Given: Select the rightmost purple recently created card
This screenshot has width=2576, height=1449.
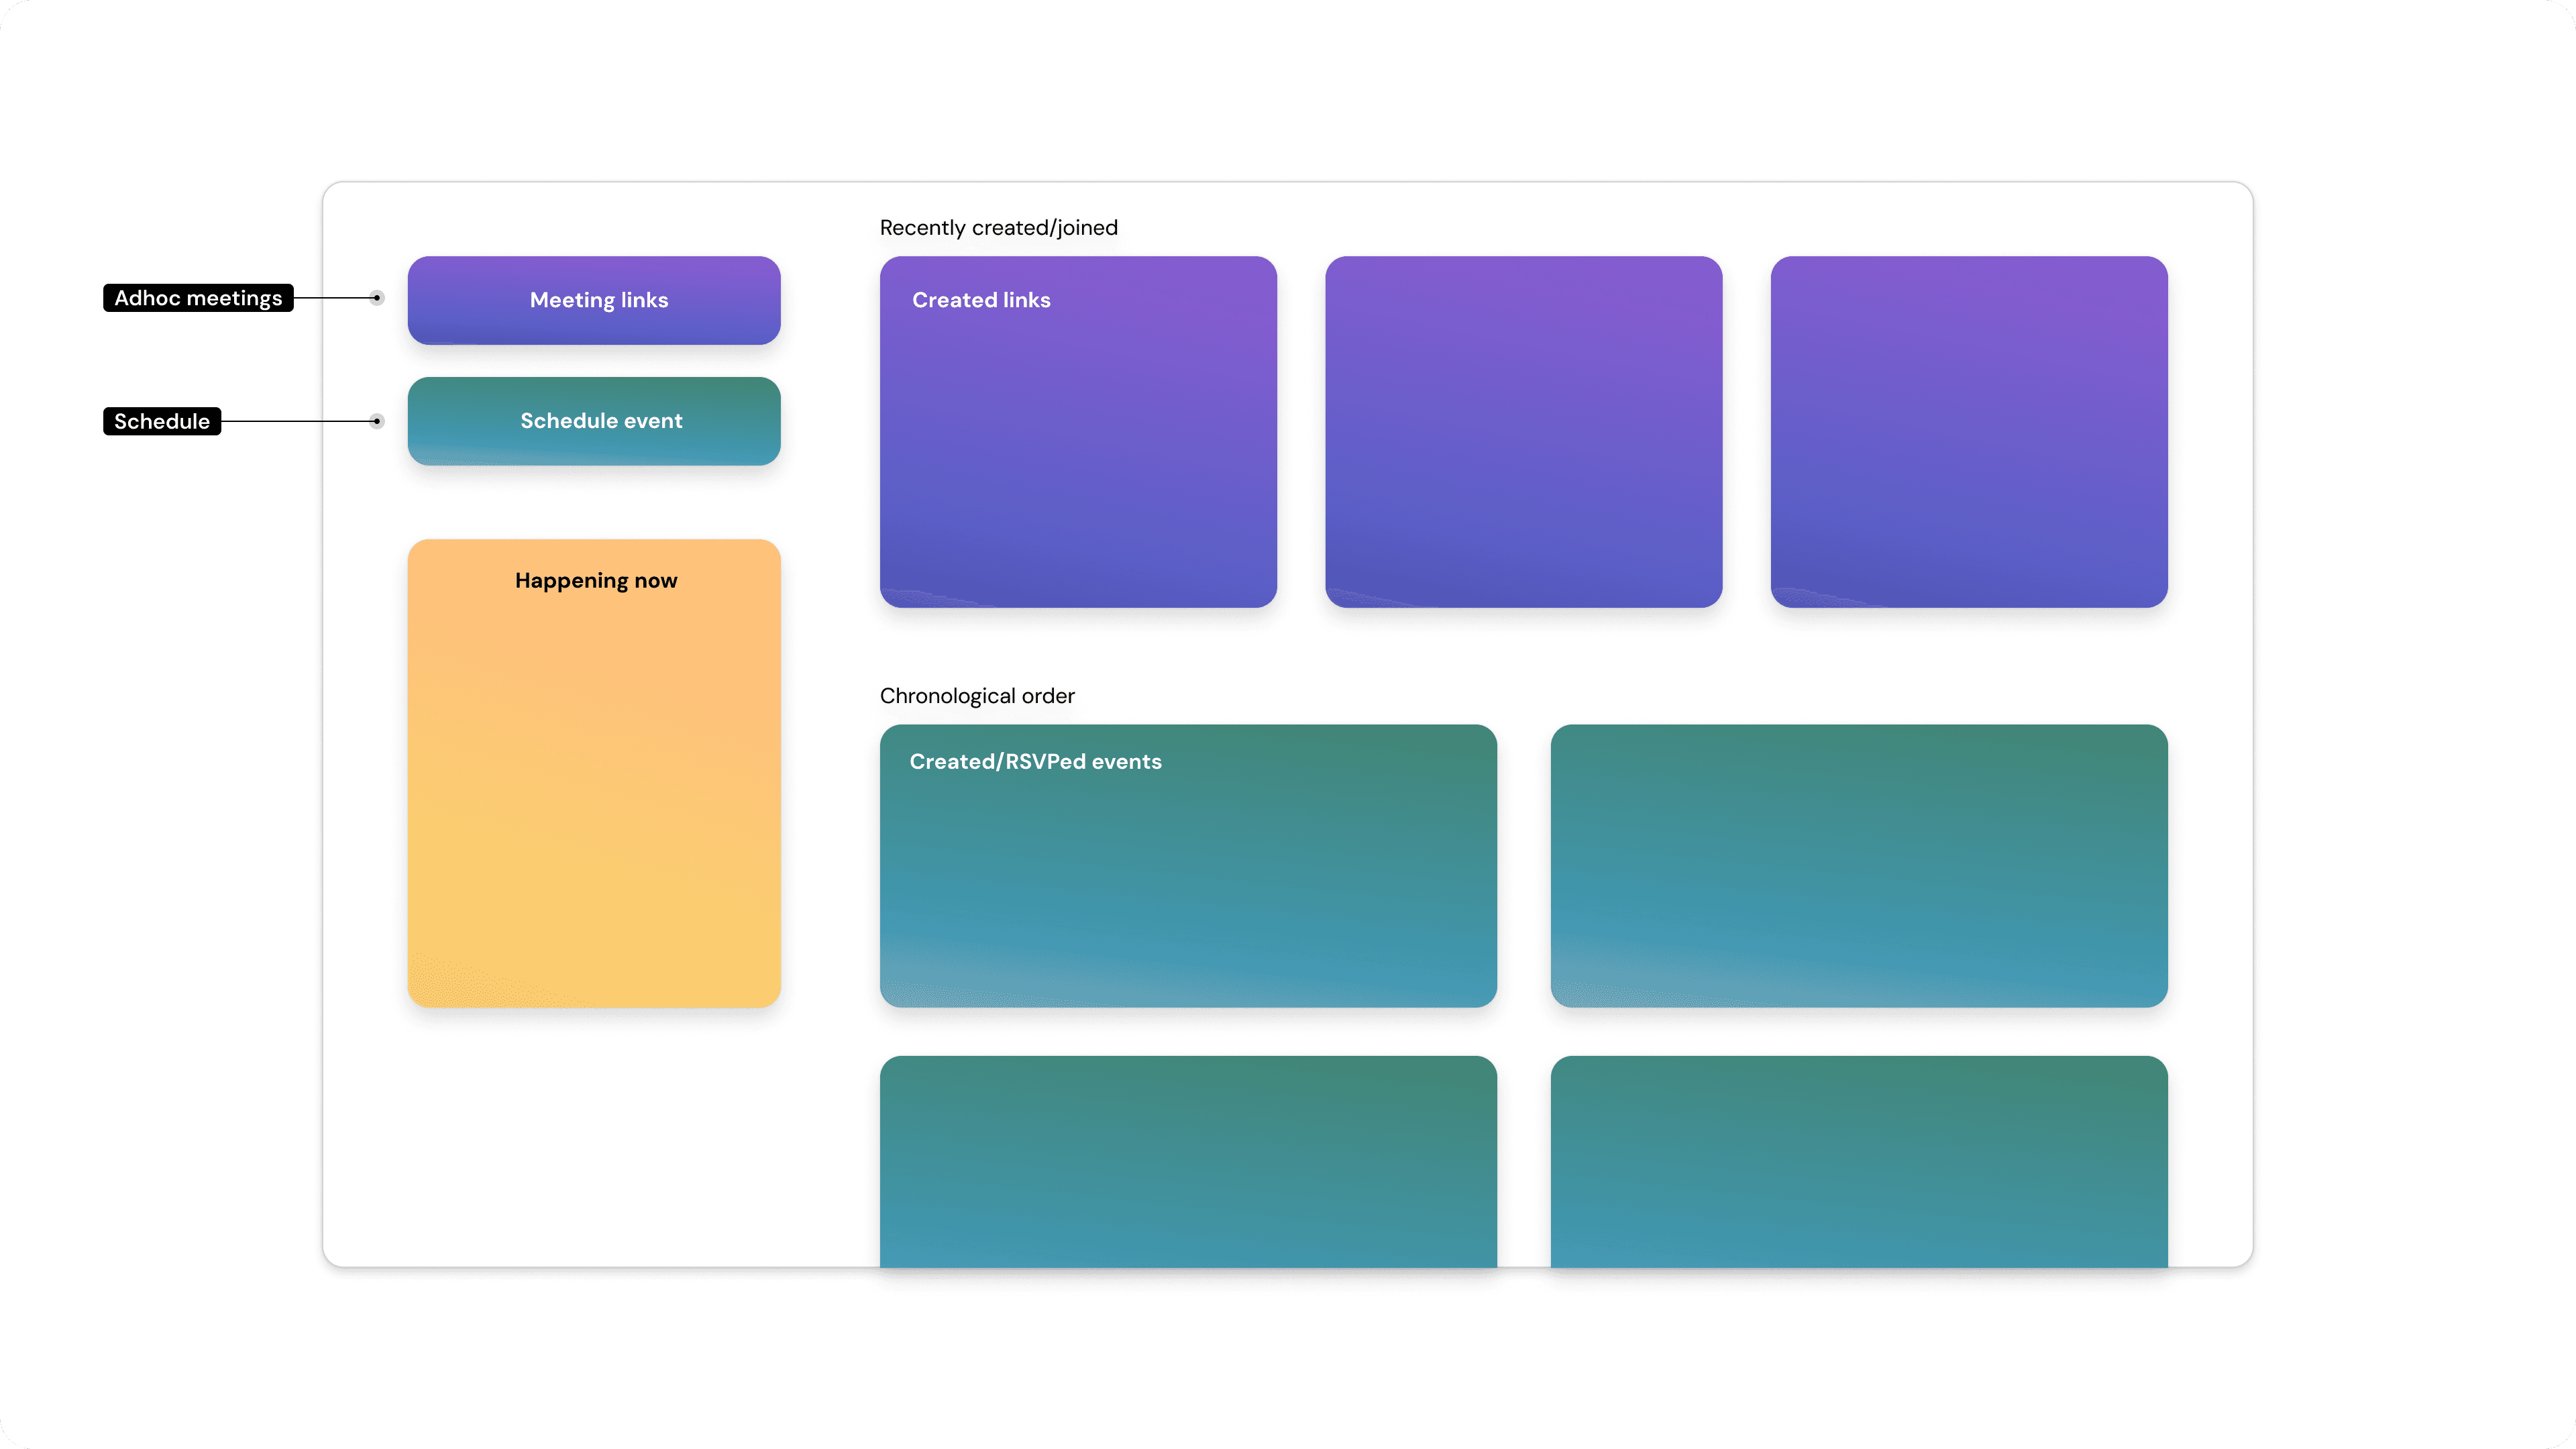Looking at the screenshot, I should point(1968,432).
